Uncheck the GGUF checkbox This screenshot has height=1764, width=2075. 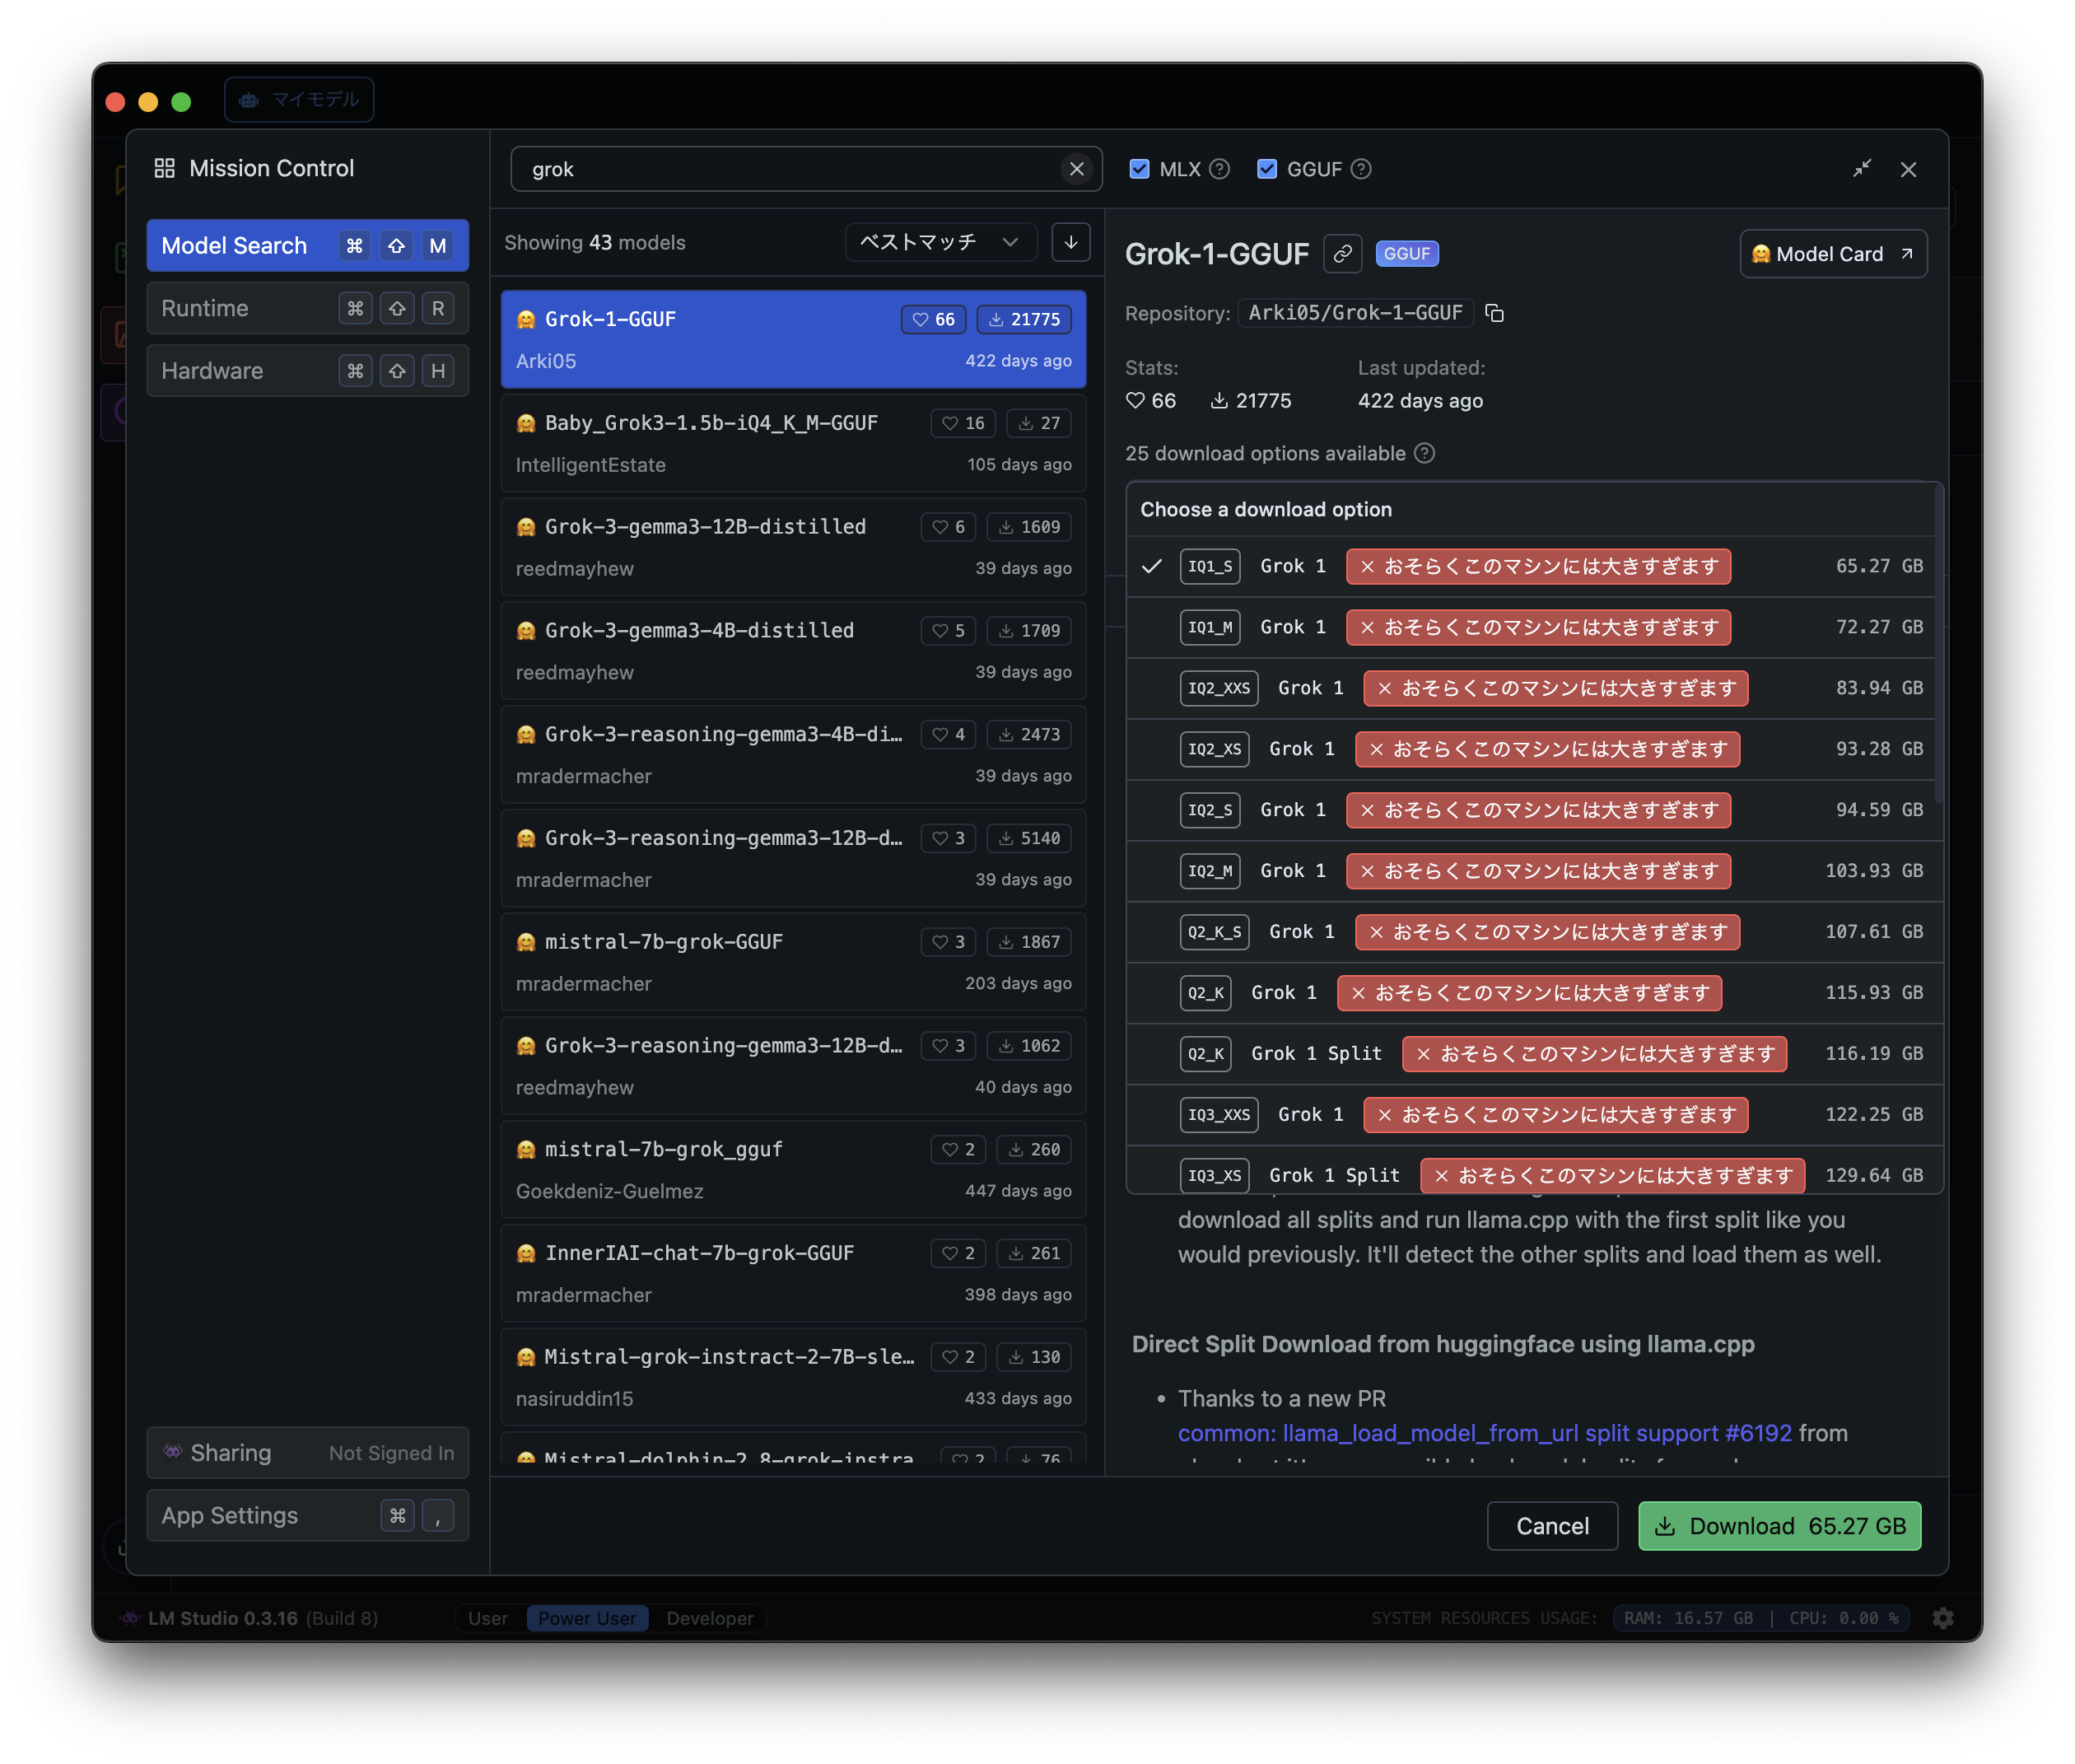coord(1267,169)
